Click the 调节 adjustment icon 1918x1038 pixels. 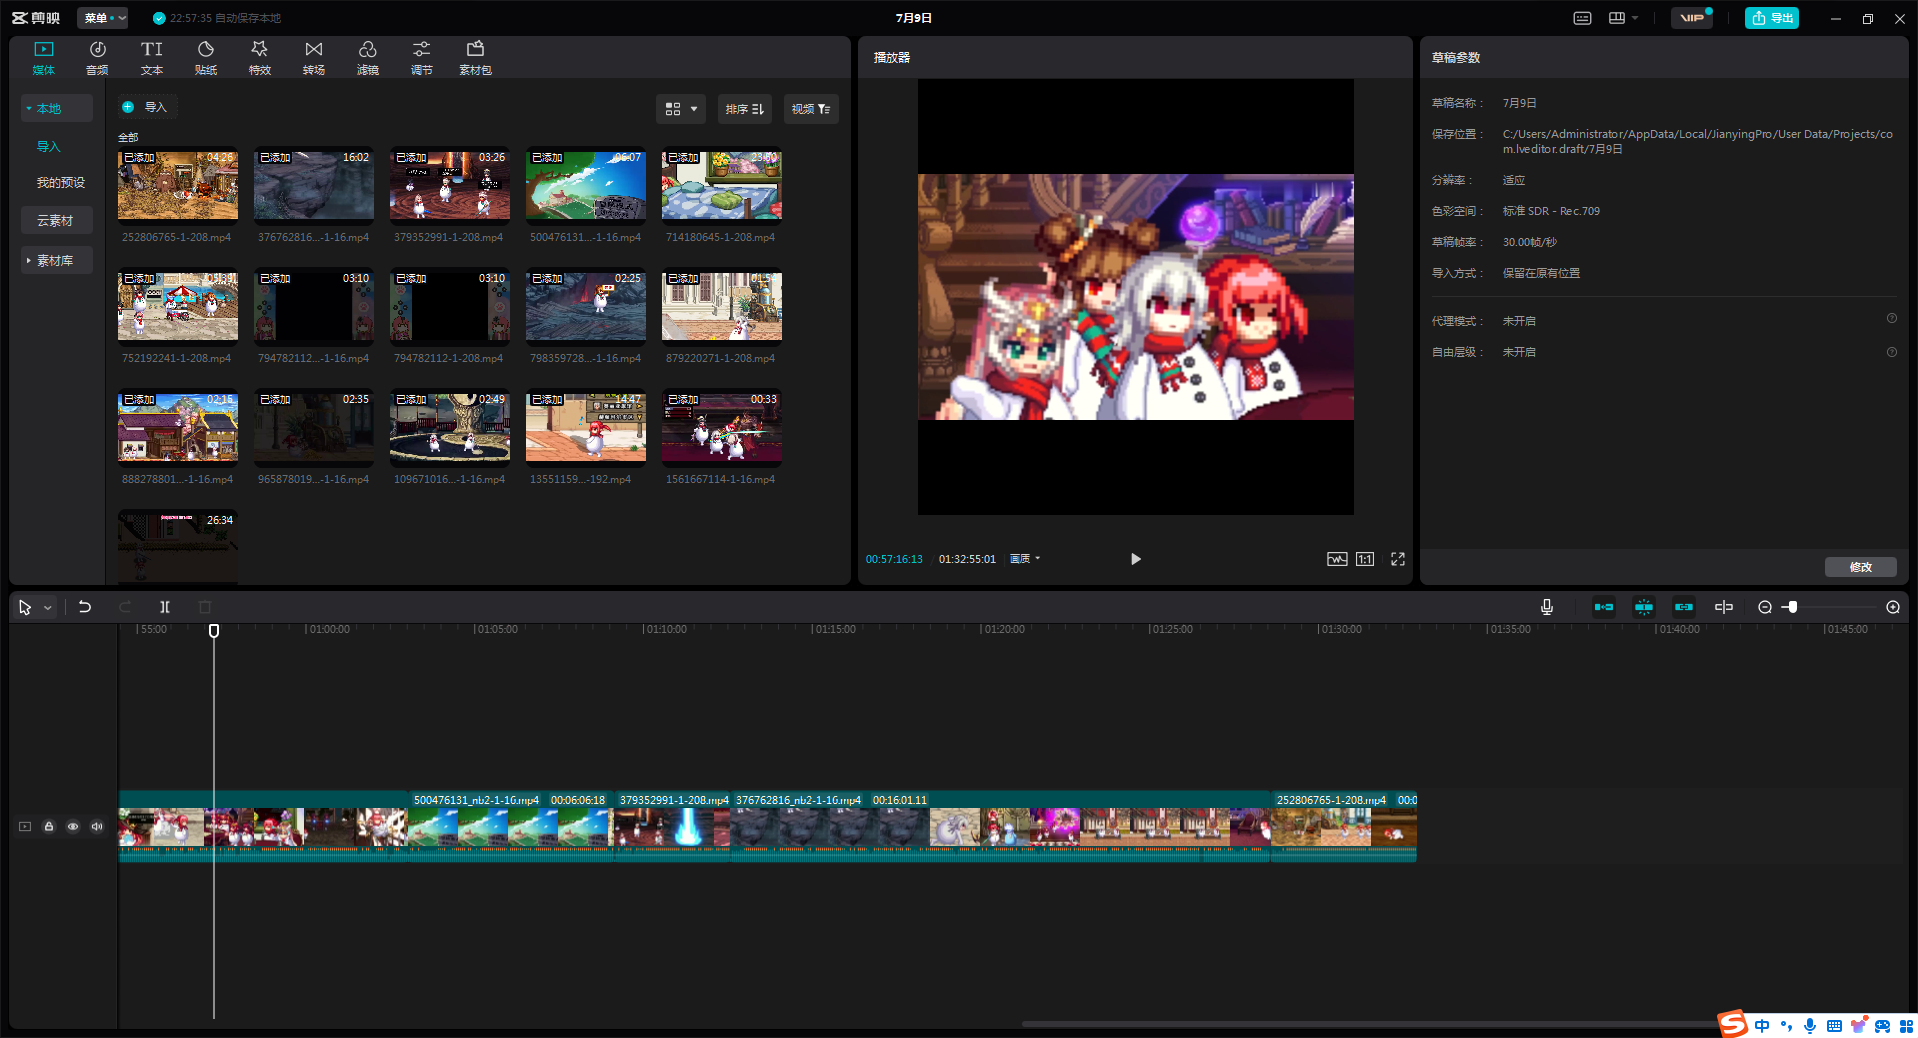tap(421, 49)
